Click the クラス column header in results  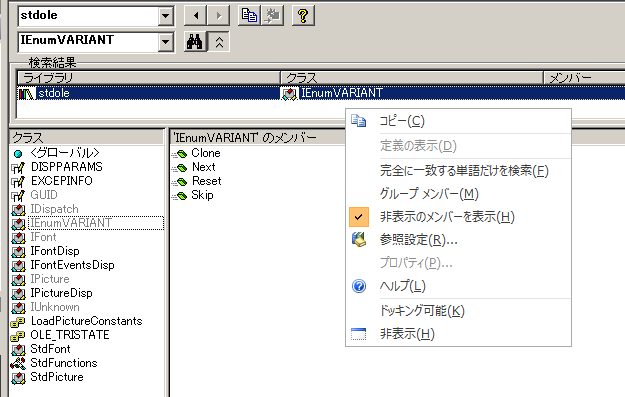tap(412, 78)
